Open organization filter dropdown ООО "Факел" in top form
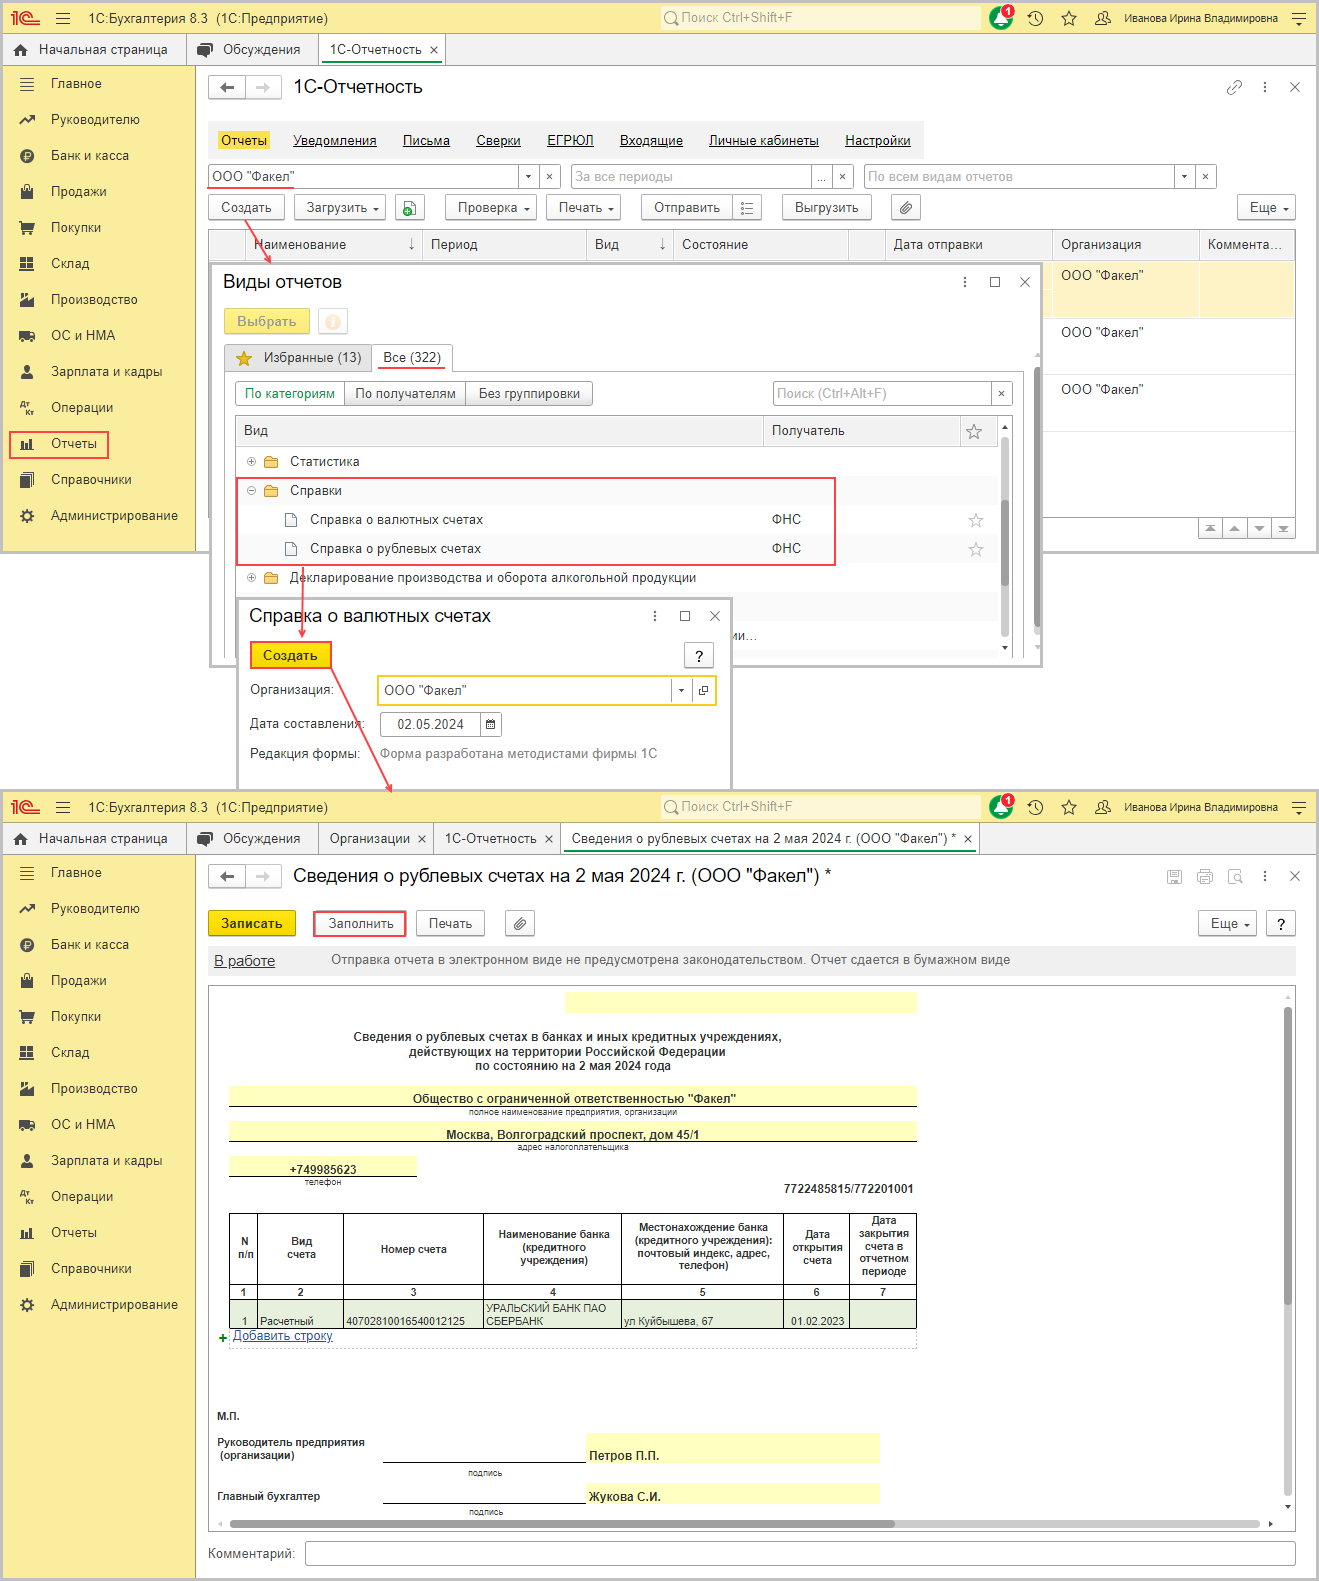Image resolution: width=1319 pixels, height=1581 pixels. (x=529, y=177)
